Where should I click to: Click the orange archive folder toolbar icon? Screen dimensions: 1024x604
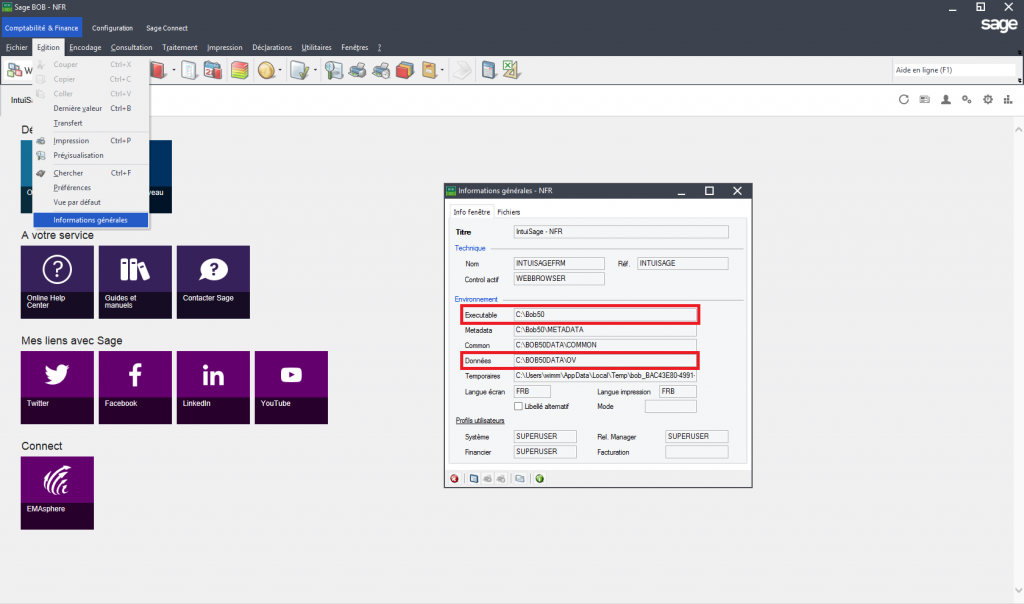coord(429,71)
